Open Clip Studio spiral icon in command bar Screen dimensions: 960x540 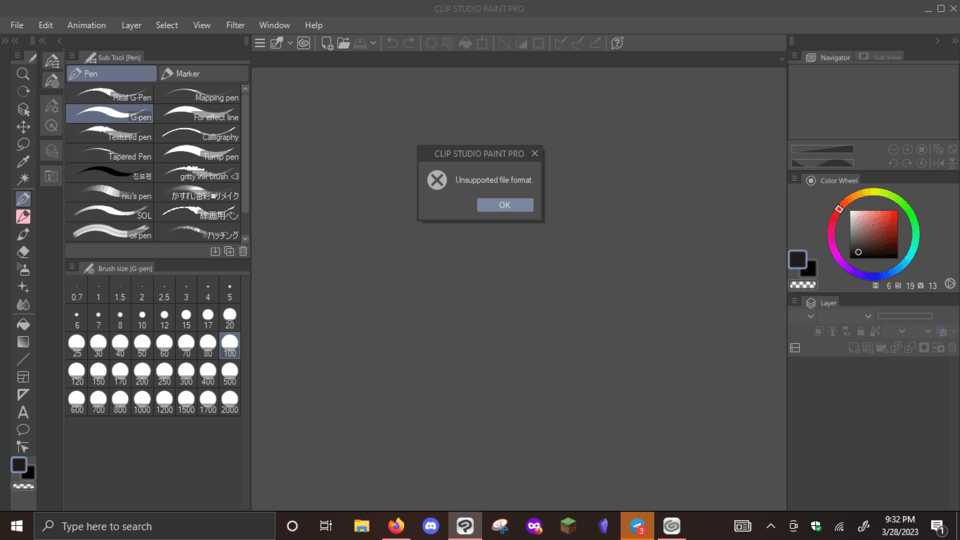click(304, 43)
